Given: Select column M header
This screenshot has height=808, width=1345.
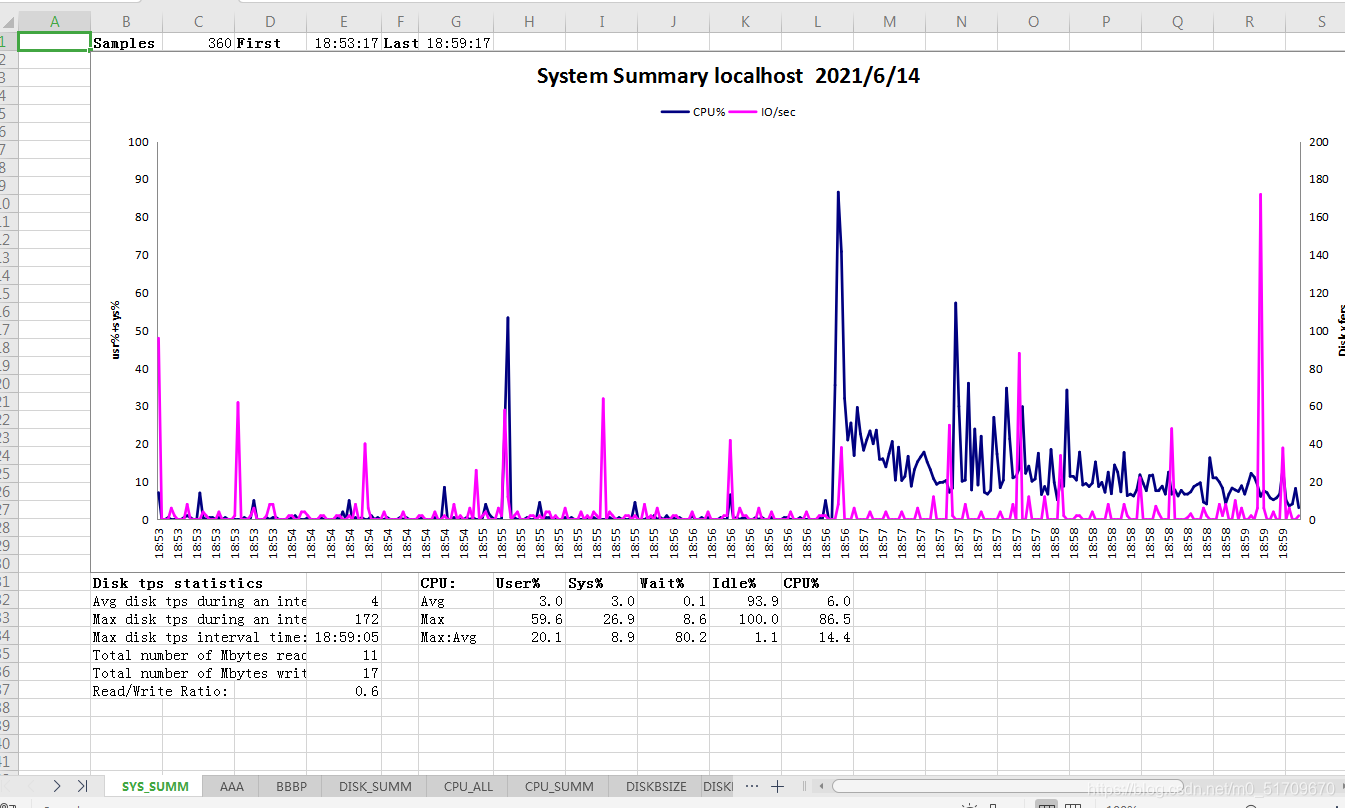Looking at the screenshot, I should [889, 22].
